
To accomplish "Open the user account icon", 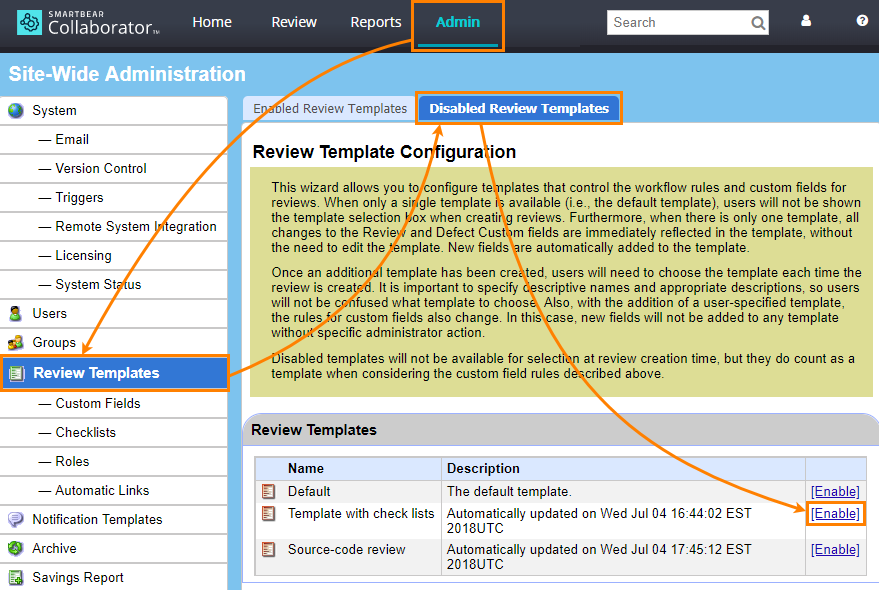I will 806,19.
